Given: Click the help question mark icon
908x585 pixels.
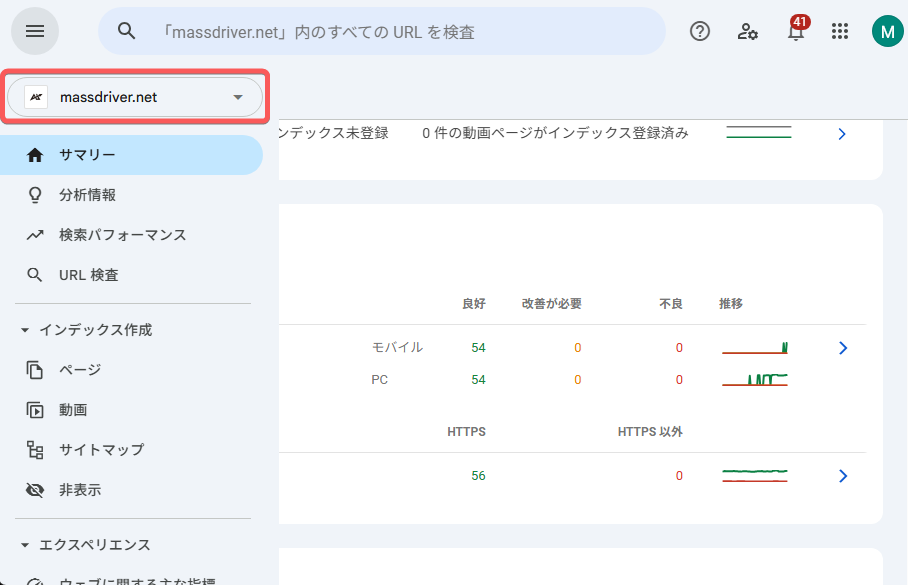Looking at the screenshot, I should 699,31.
